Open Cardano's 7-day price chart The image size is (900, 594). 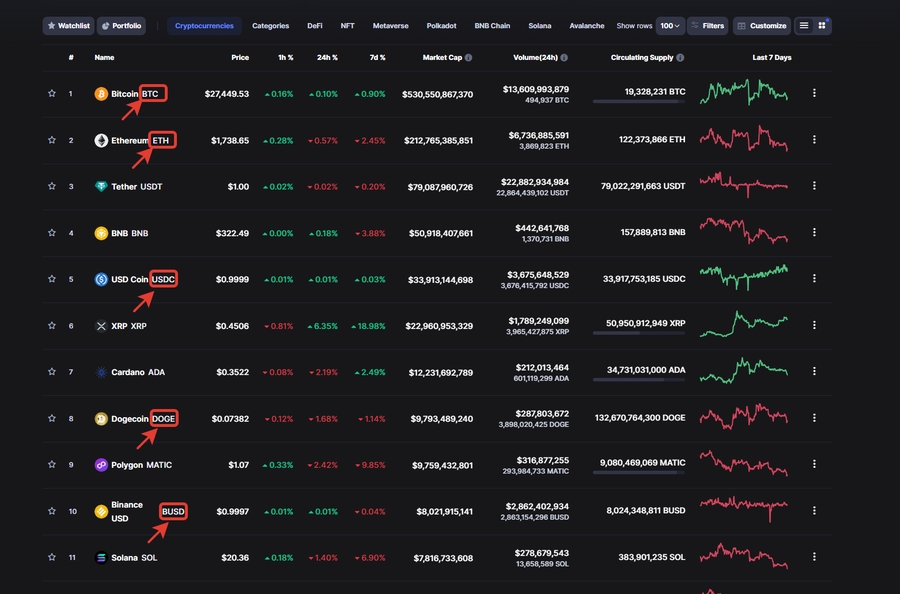[744, 371]
